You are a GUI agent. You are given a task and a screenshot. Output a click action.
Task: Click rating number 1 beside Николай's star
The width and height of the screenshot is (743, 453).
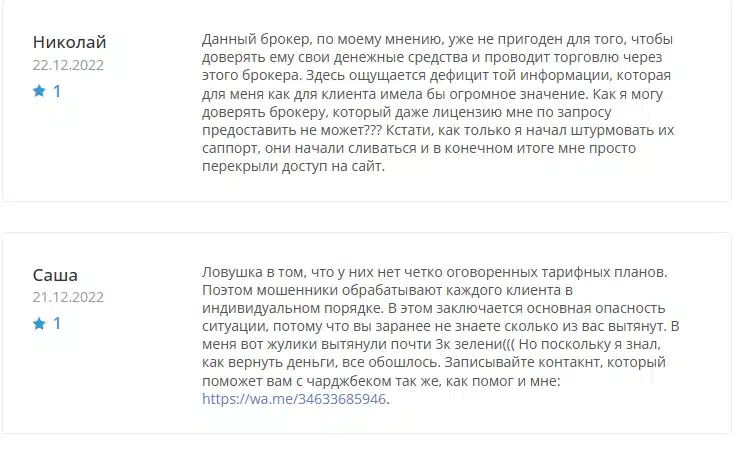57,91
